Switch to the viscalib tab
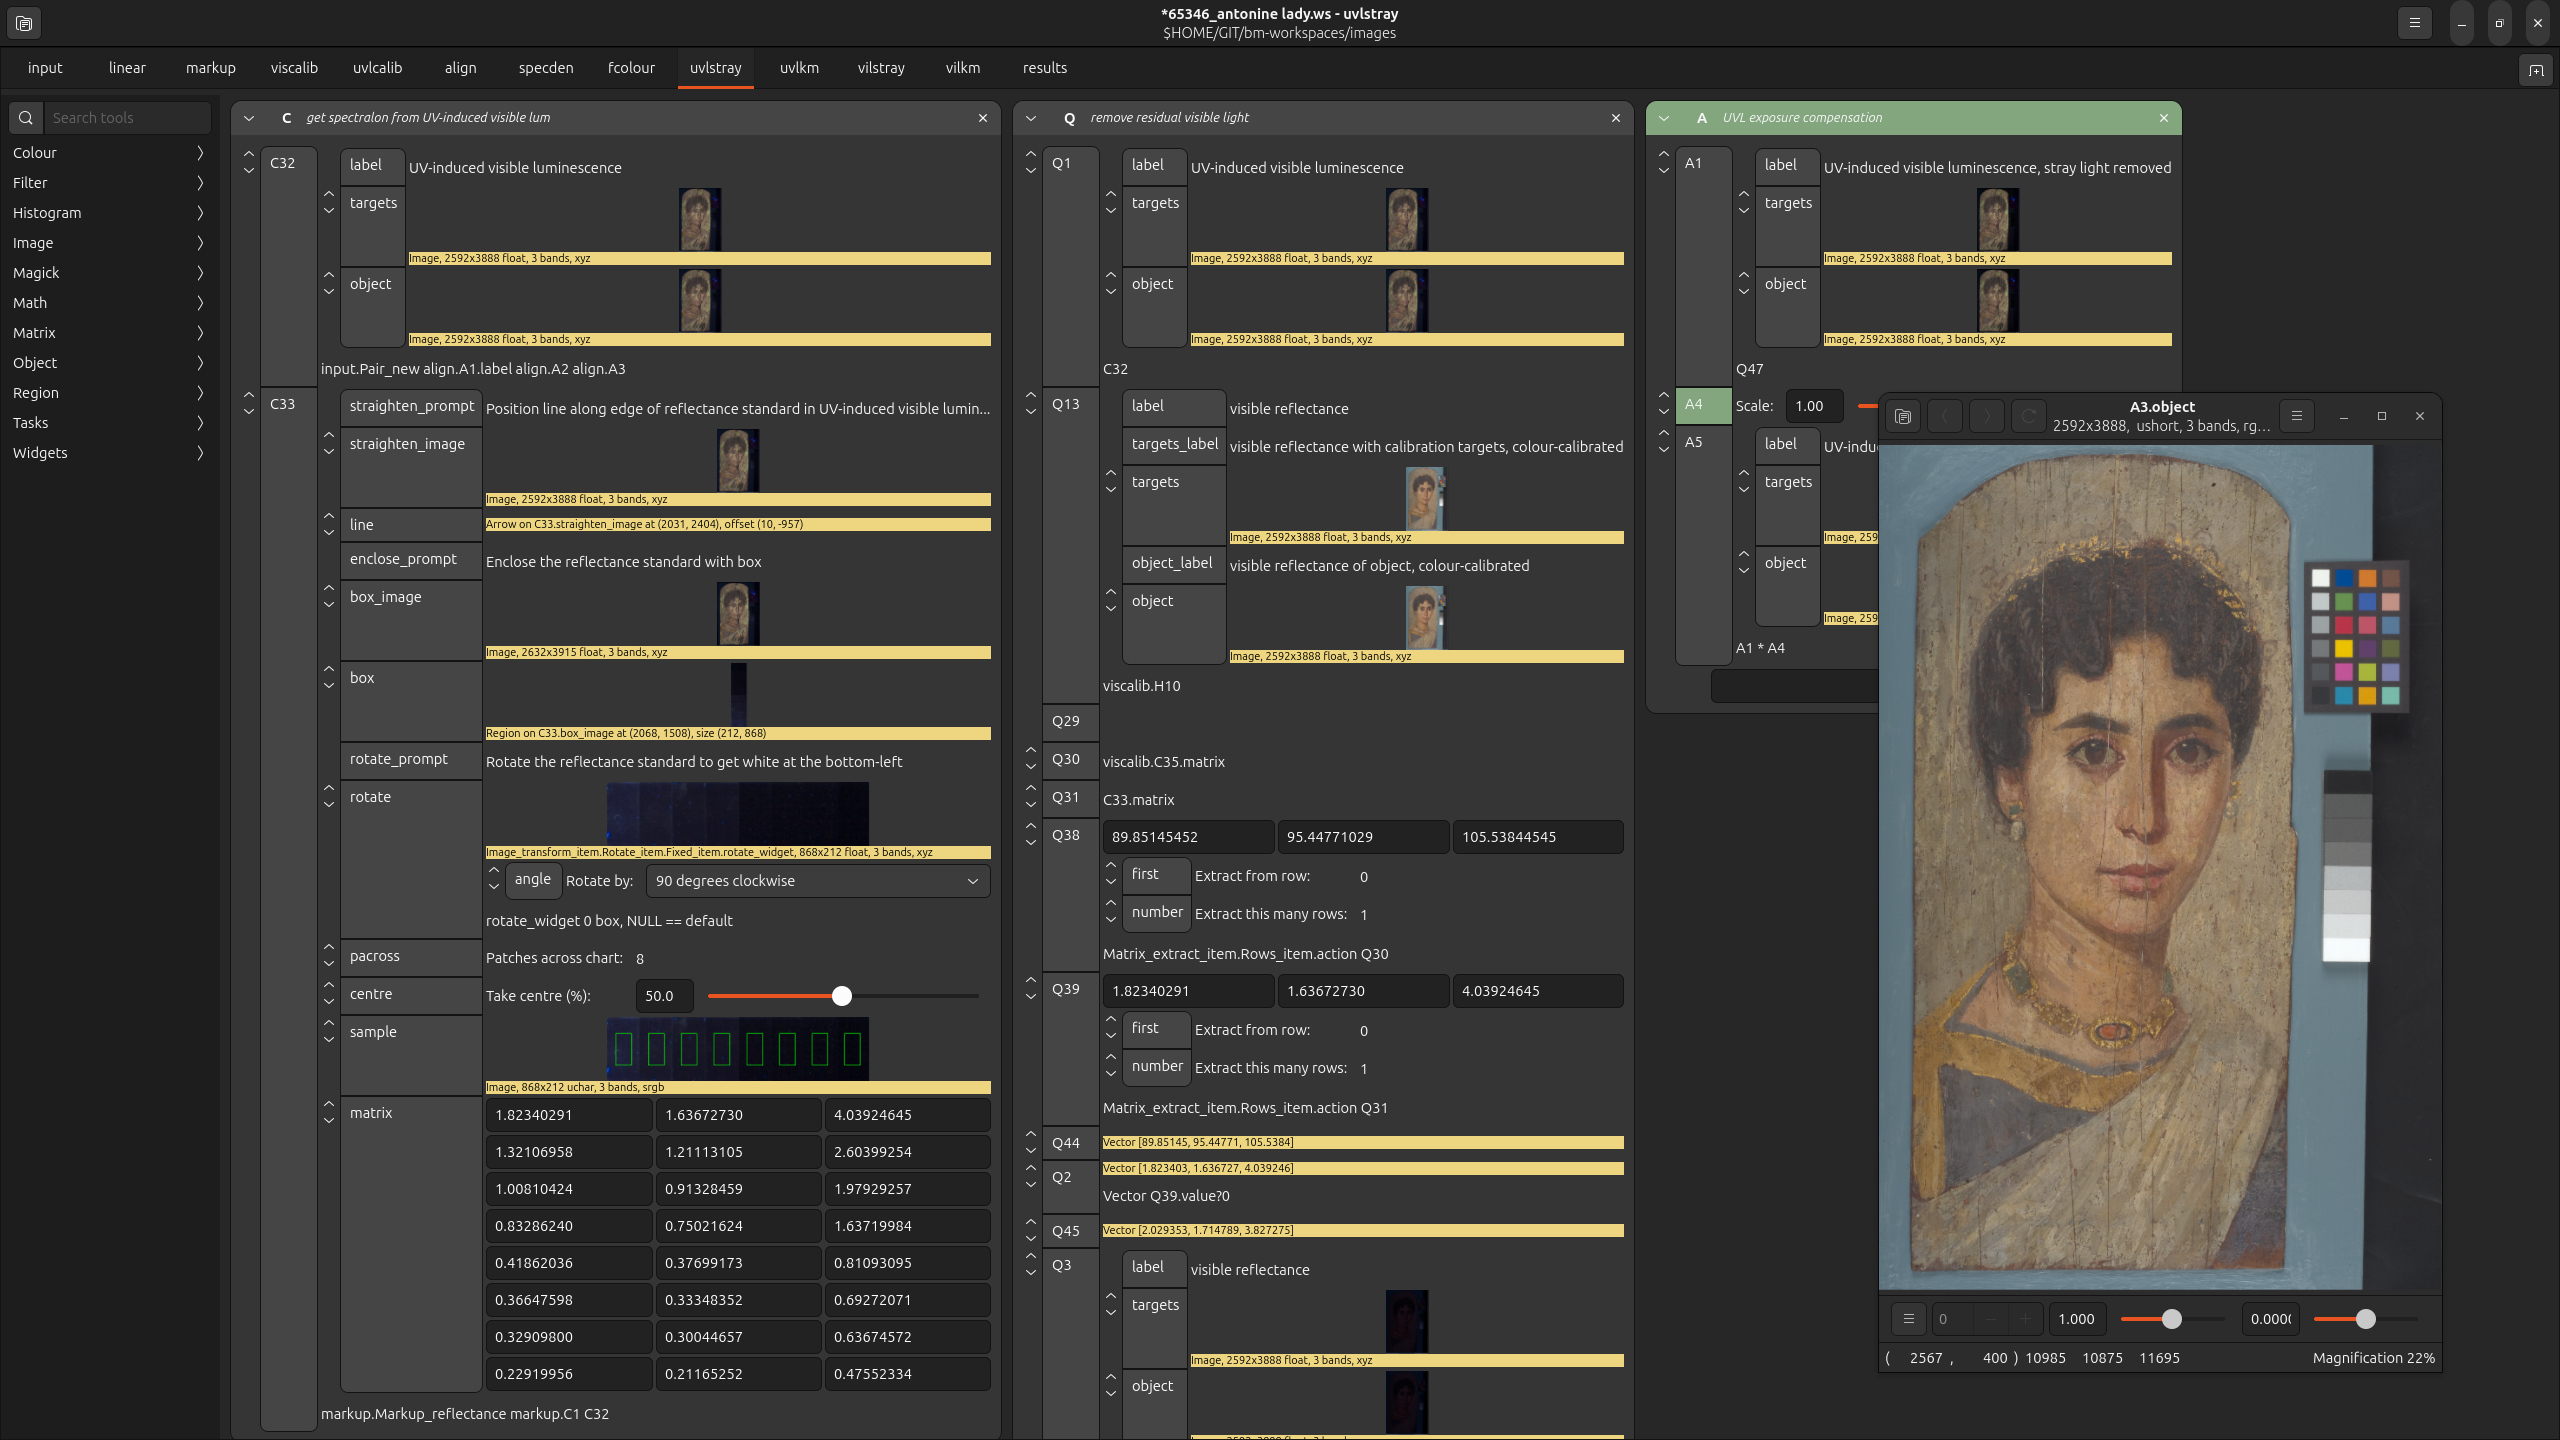The height and width of the screenshot is (1440, 2560). point(294,68)
